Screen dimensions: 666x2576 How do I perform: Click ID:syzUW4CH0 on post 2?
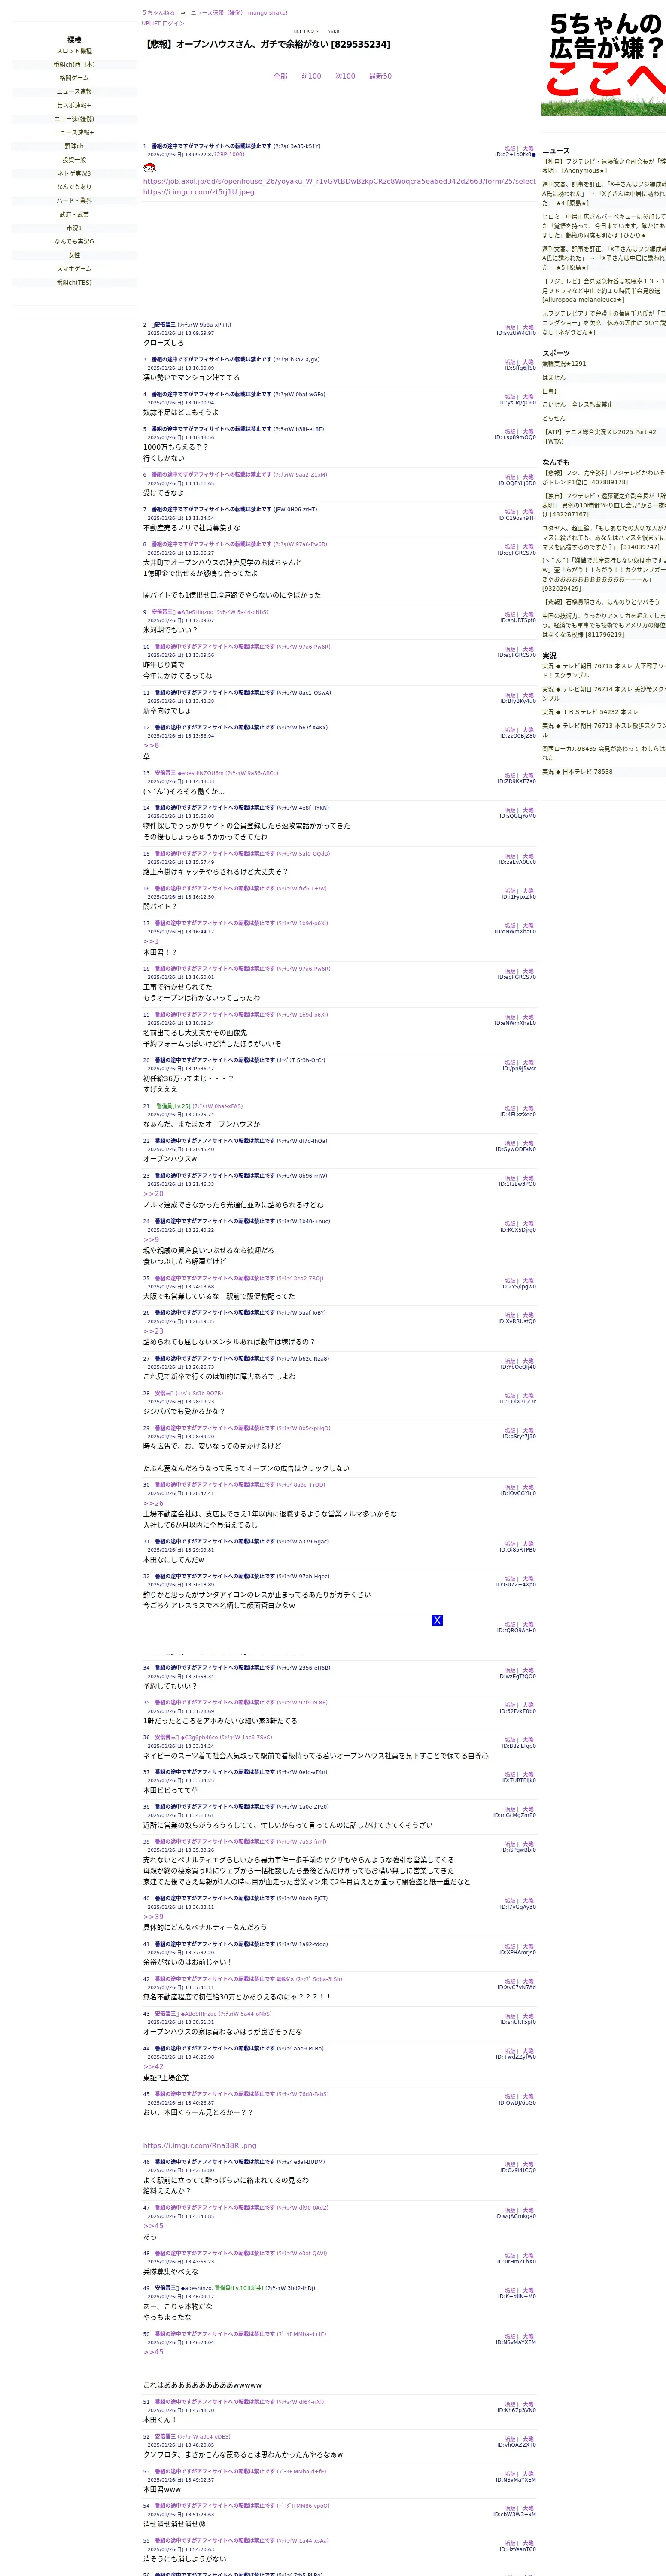coord(516,333)
